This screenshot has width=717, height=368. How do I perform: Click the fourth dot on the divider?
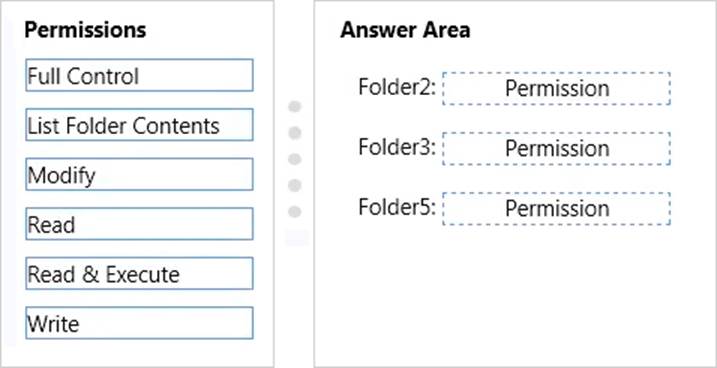click(x=295, y=186)
